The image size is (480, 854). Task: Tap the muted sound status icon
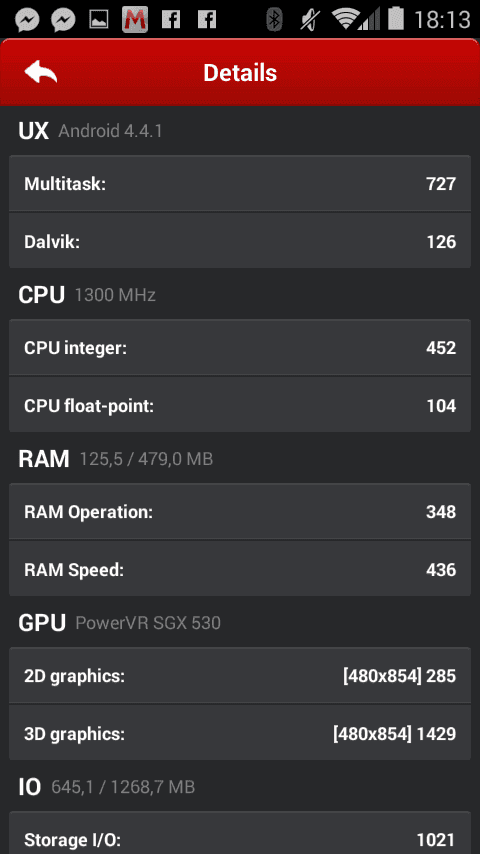[x=311, y=20]
